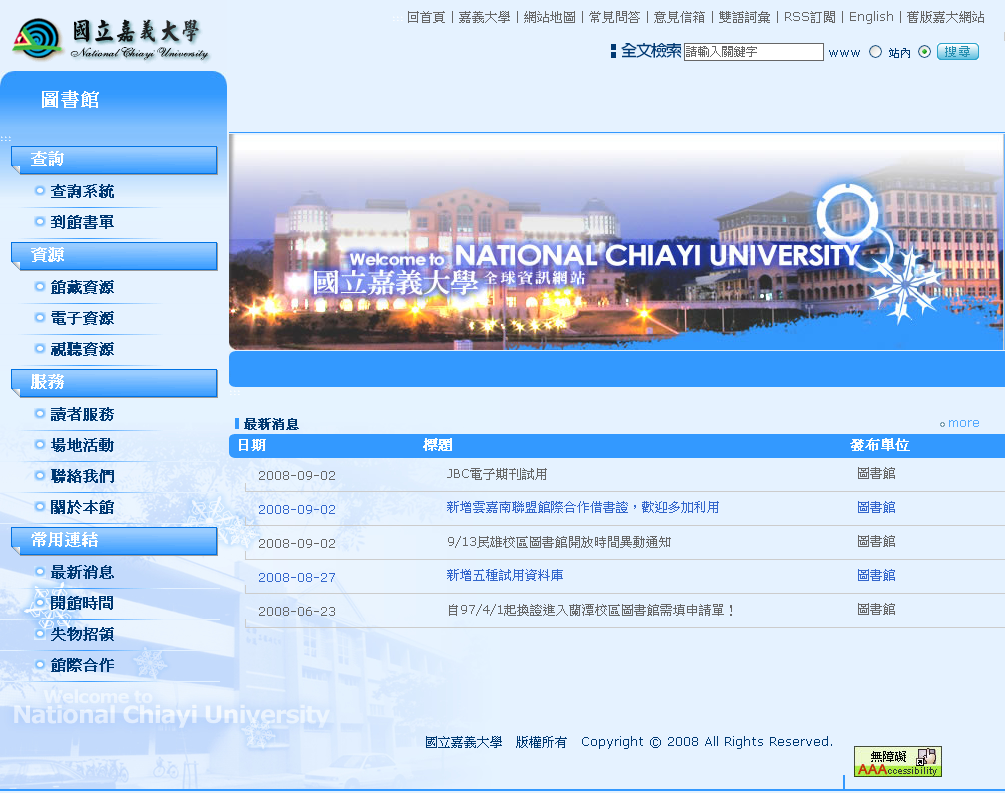Open 電子資源 in the sidebar
This screenshot has height=793, width=1005.
(82, 318)
